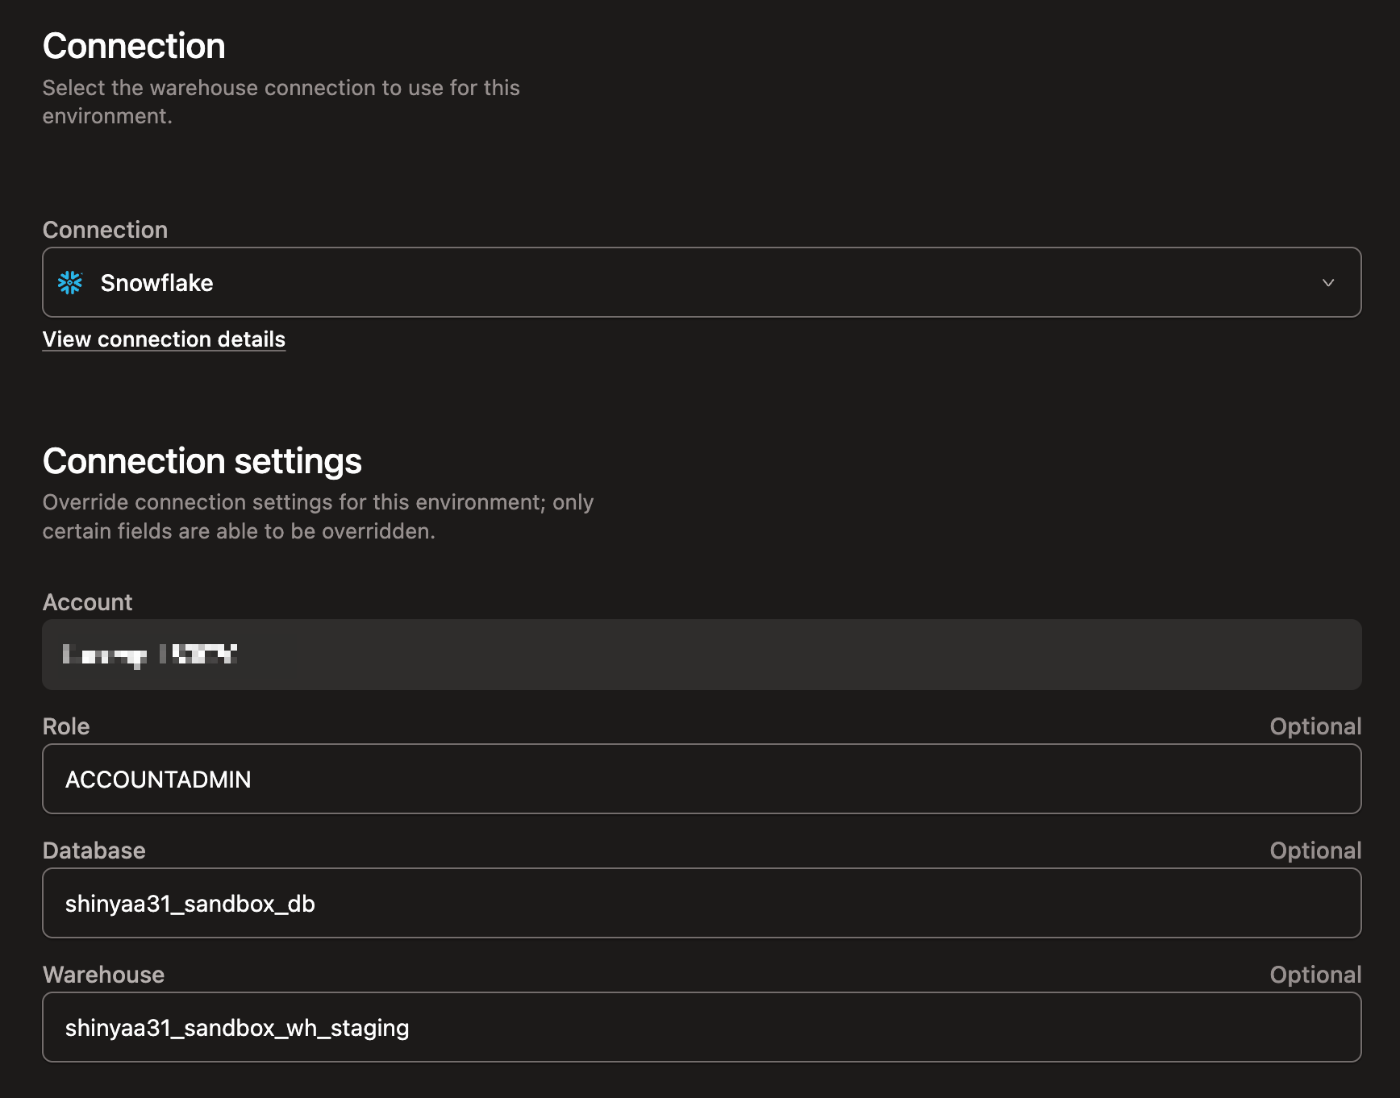The image size is (1400, 1098).
Task: Click the Warehouse field label
Action: click(x=103, y=975)
